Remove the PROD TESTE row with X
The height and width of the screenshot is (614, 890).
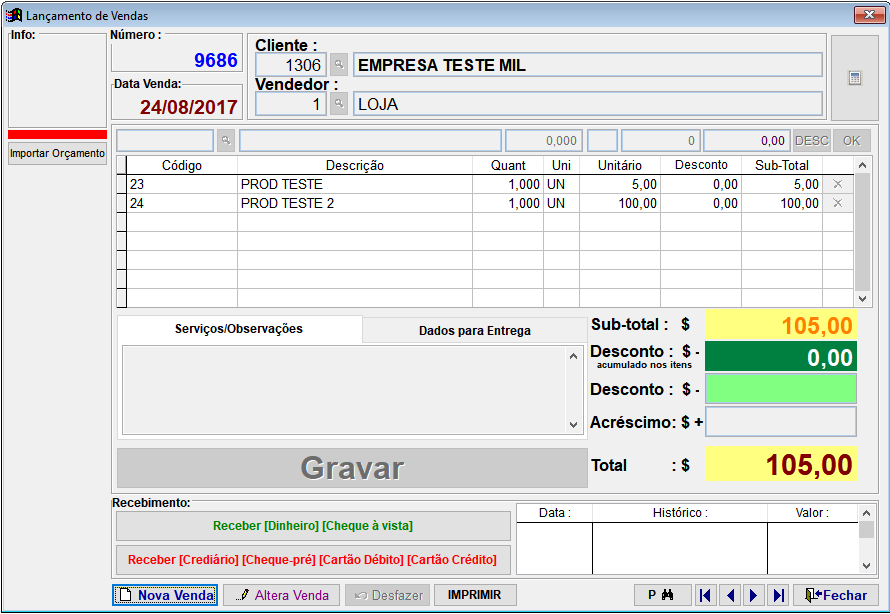(837, 184)
